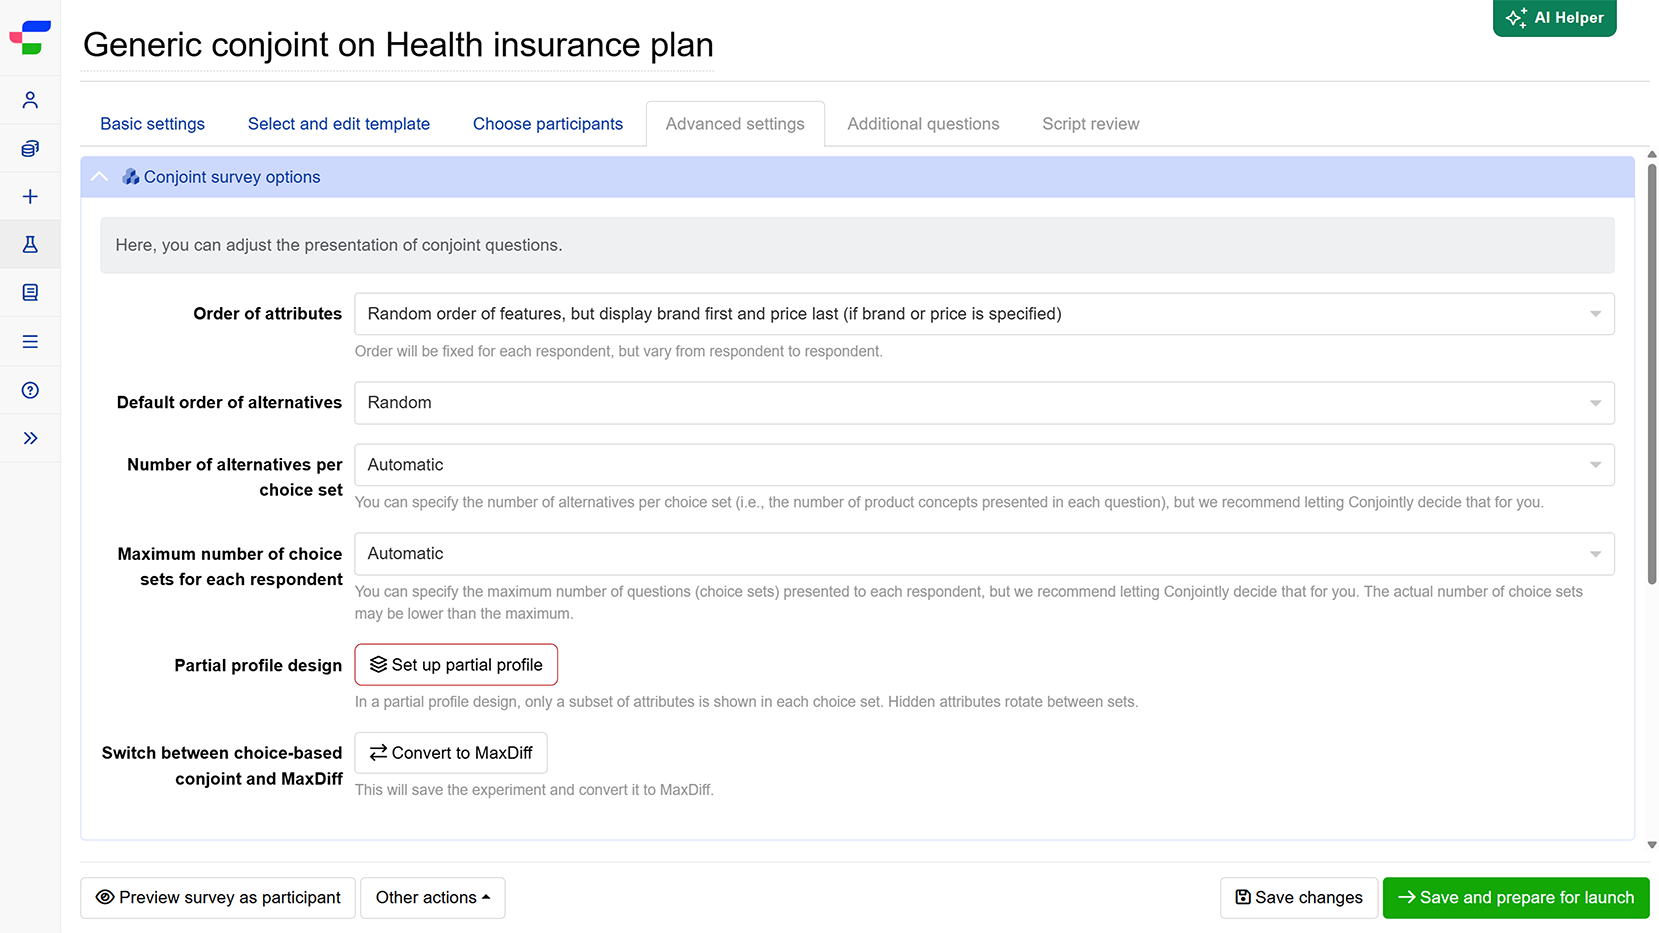Open Number of alternatives per choice set dropdown
This screenshot has width=1659, height=933.
click(x=984, y=465)
